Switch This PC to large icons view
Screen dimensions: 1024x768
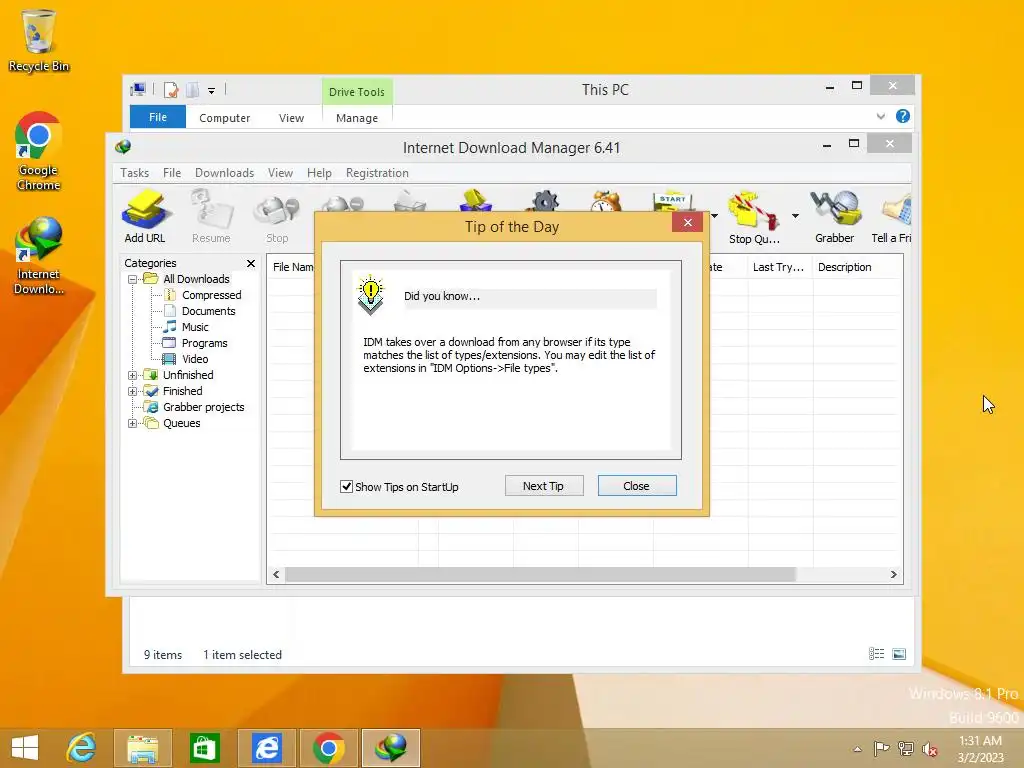point(899,654)
